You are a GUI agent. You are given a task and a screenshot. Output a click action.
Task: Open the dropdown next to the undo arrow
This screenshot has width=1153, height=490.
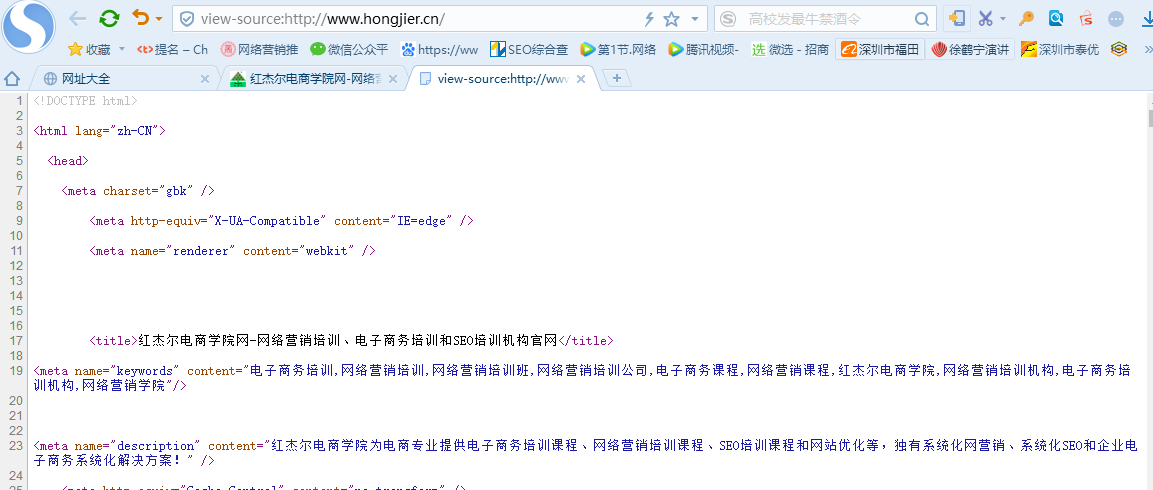click(x=160, y=20)
